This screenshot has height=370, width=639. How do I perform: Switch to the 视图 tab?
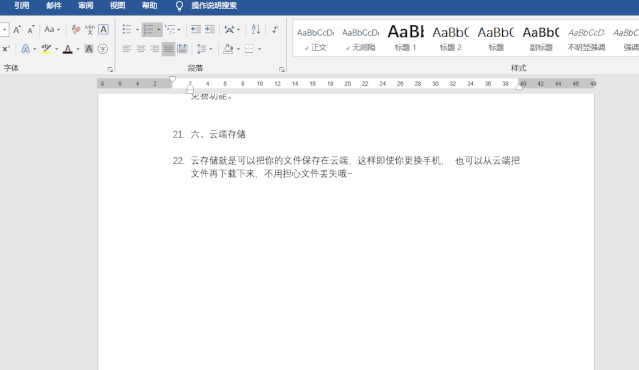click(x=117, y=6)
